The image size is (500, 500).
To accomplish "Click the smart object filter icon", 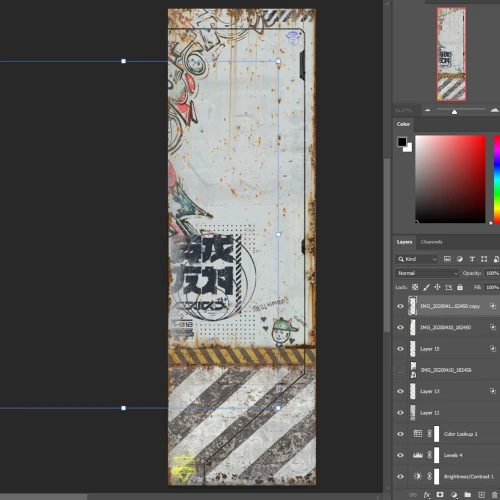I will tap(496, 259).
